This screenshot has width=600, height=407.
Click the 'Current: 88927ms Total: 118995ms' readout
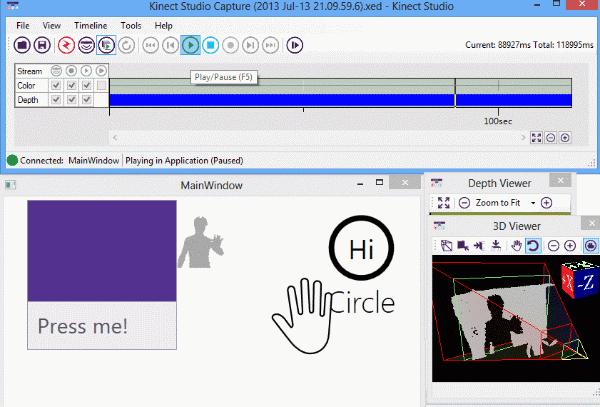(529, 45)
